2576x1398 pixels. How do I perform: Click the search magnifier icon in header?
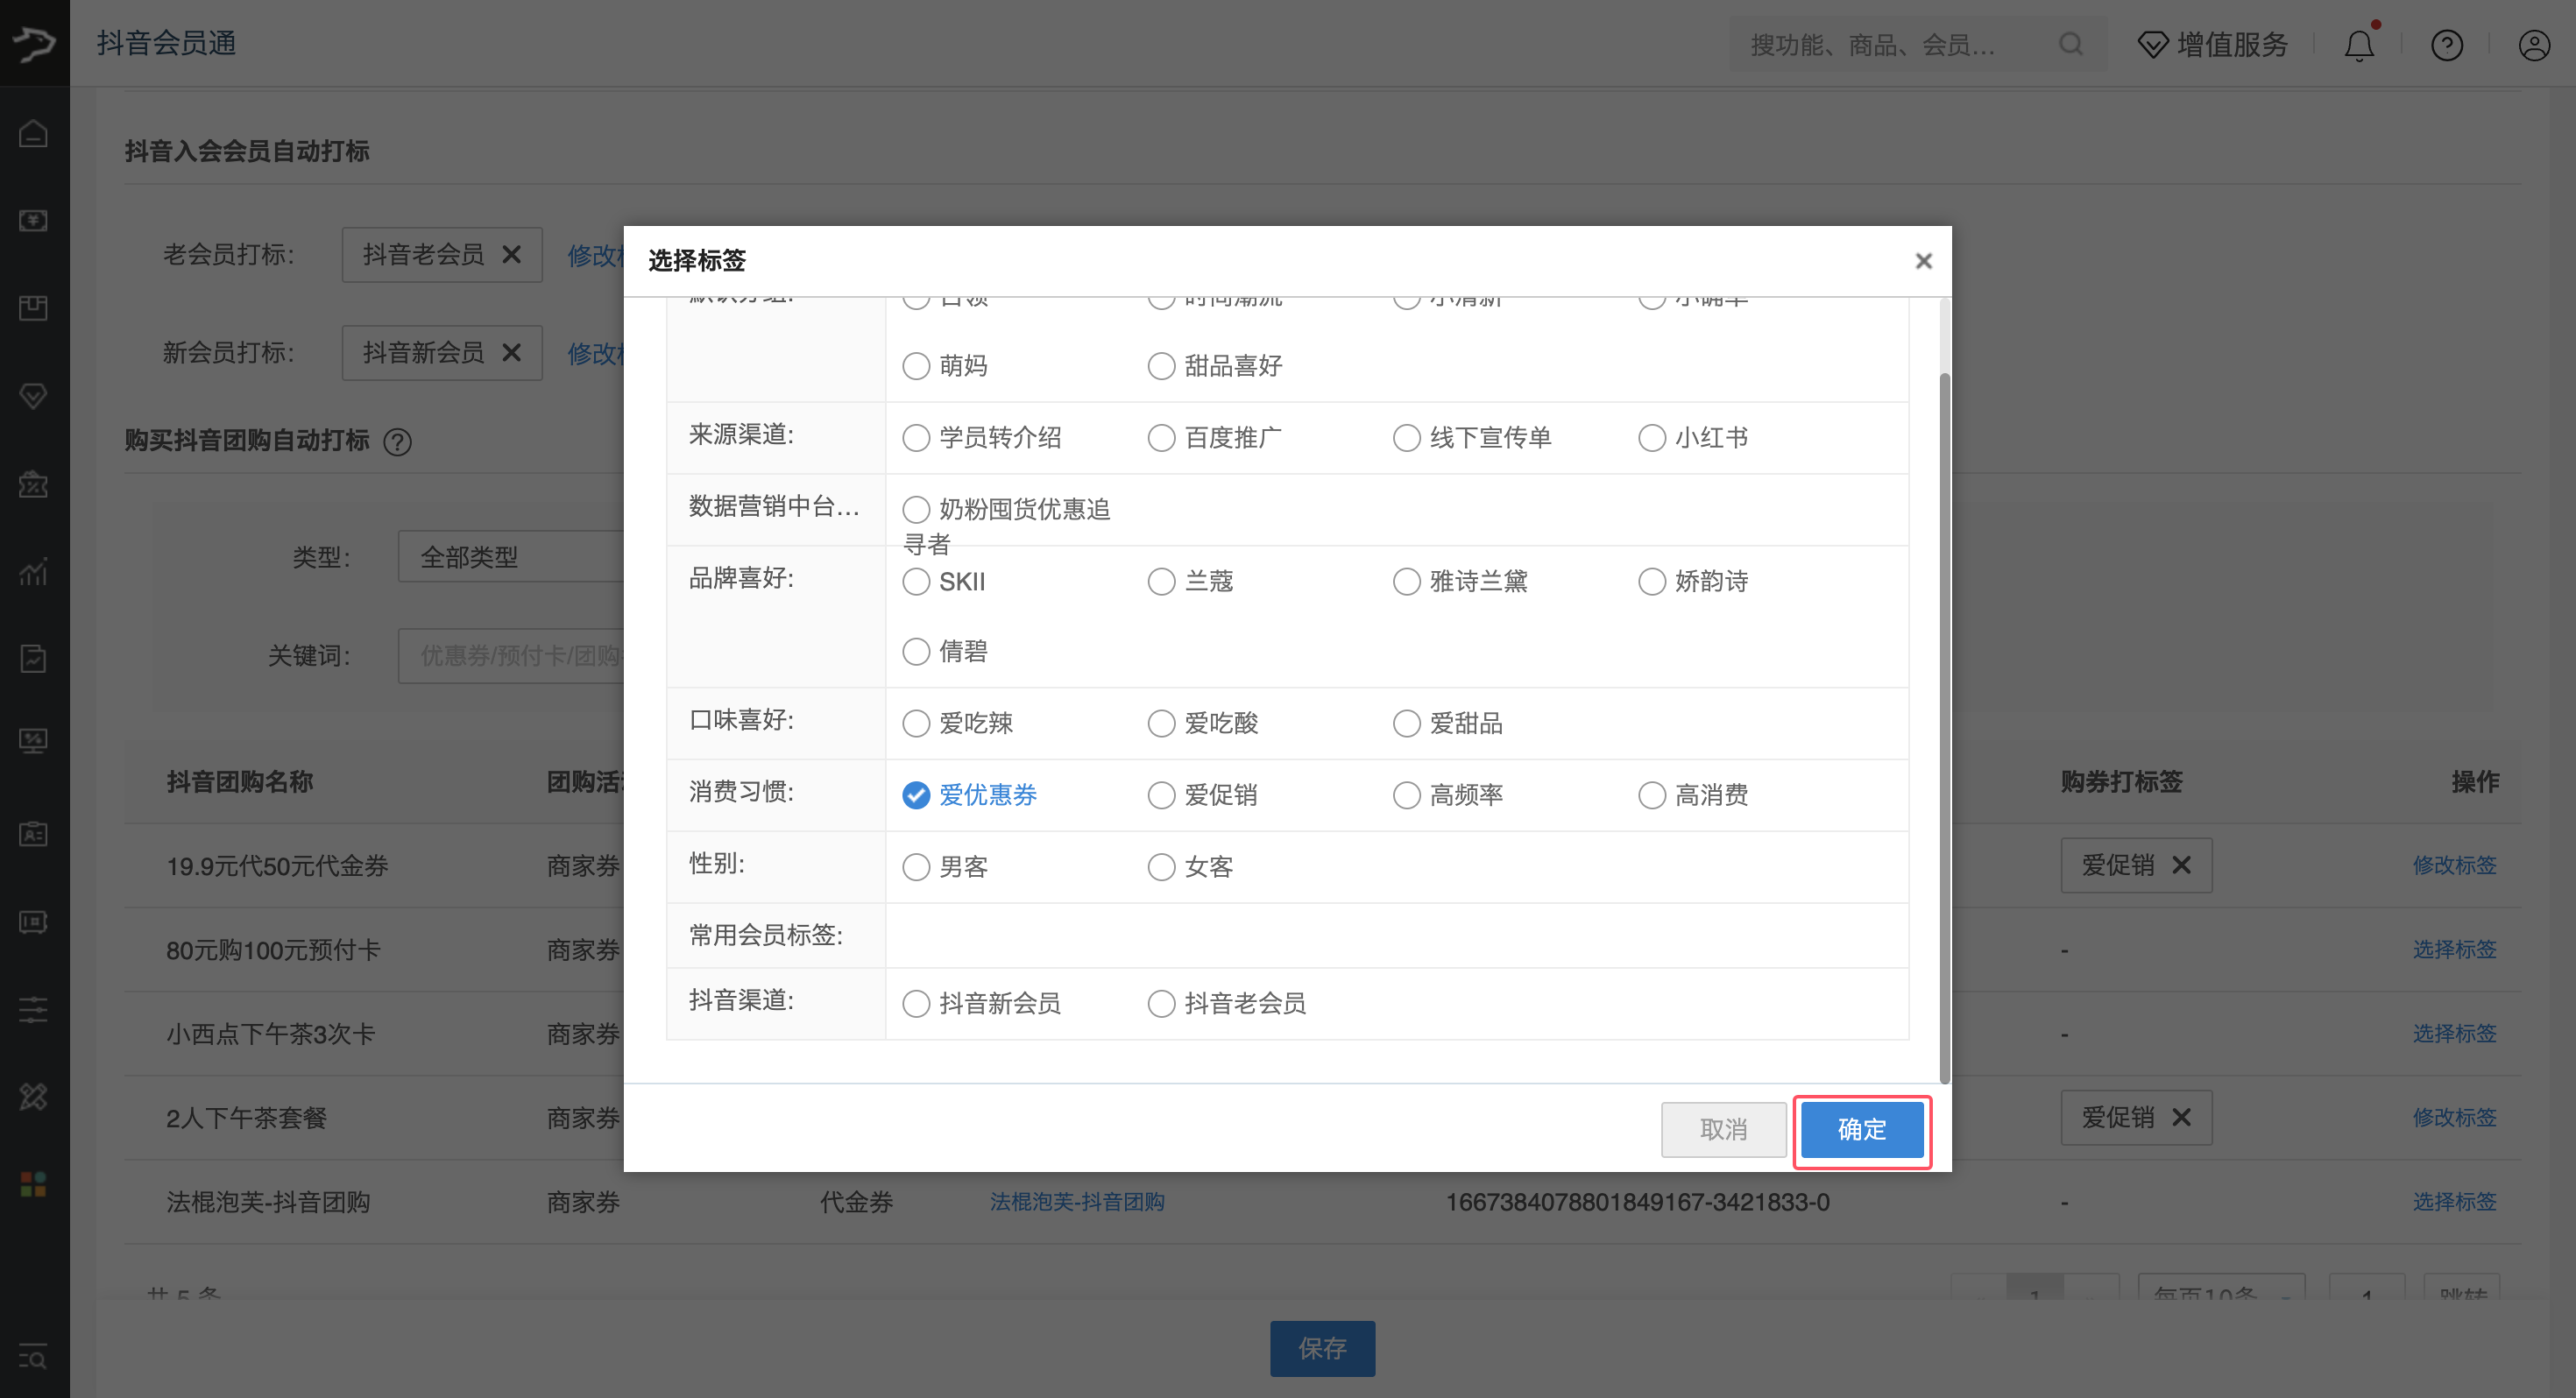(2070, 44)
